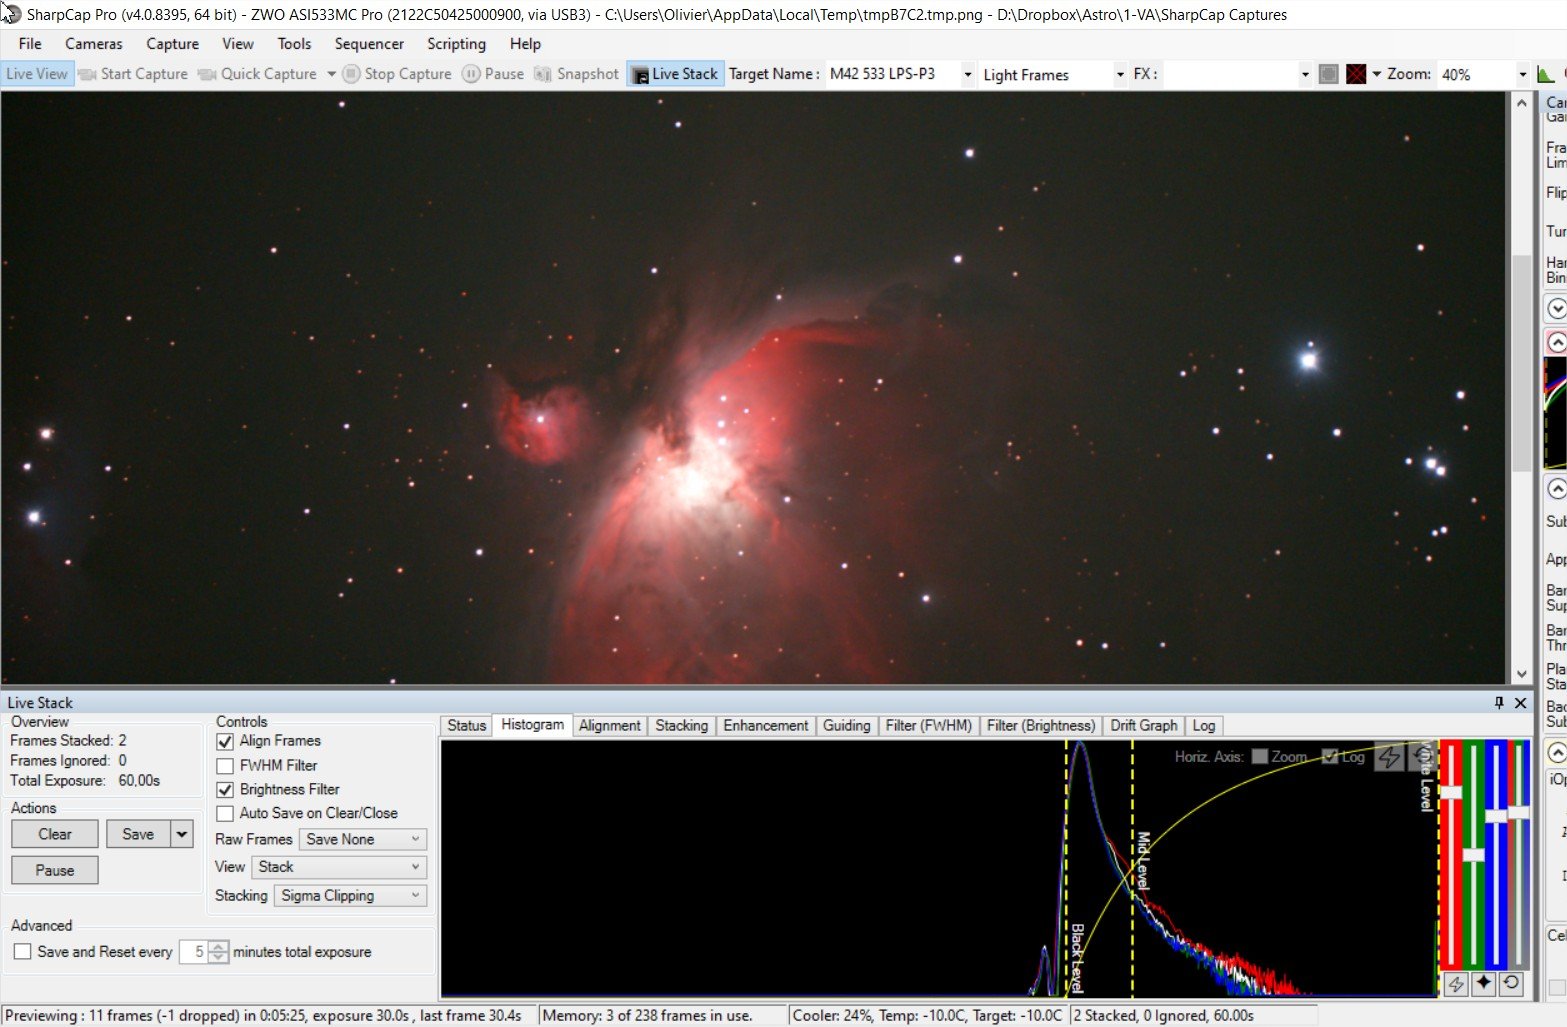This screenshot has height=1027, width=1567.
Task: Open the Raw Frames Save None dropdown
Action: point(363,839)
